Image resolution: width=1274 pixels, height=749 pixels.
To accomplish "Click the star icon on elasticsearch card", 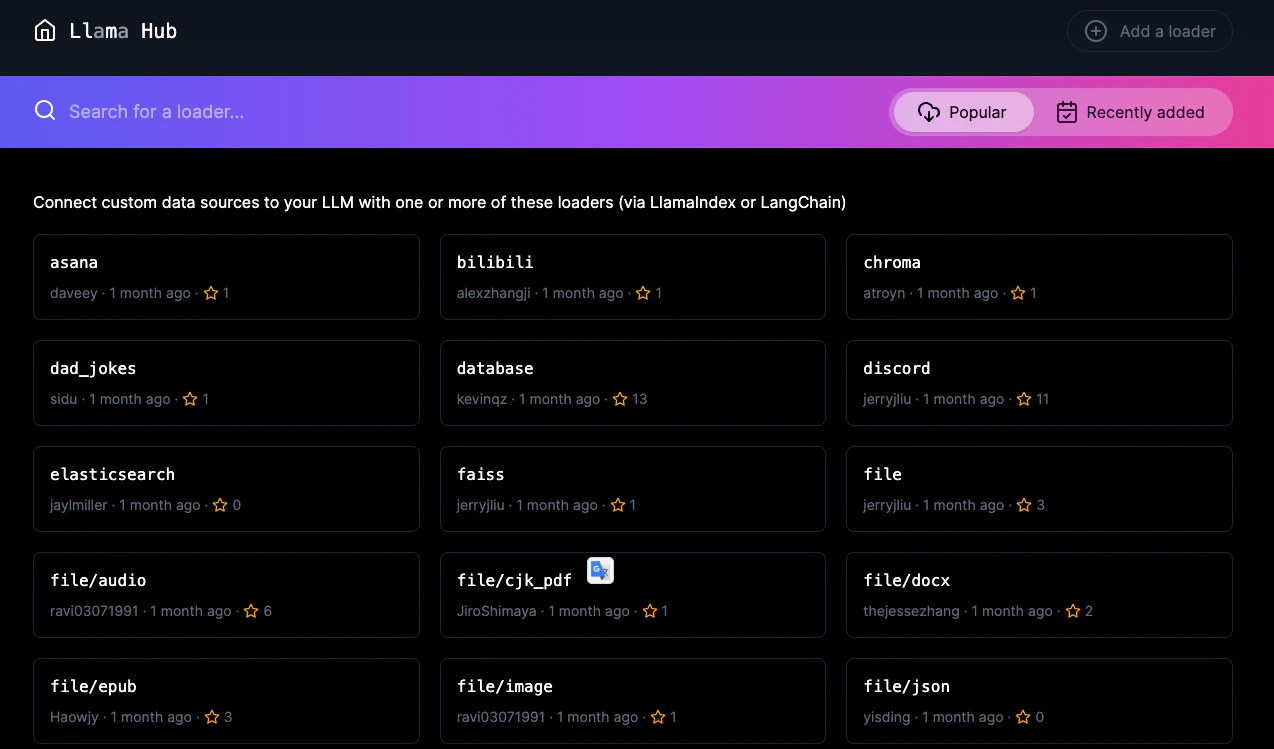I will point(220,505).
